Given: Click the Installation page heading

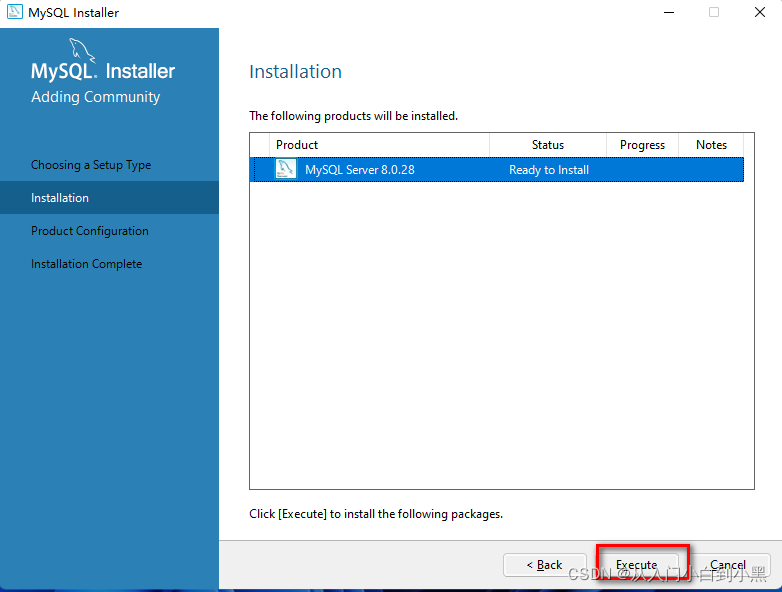Looking at the screenshot, I should coord(295,72).
